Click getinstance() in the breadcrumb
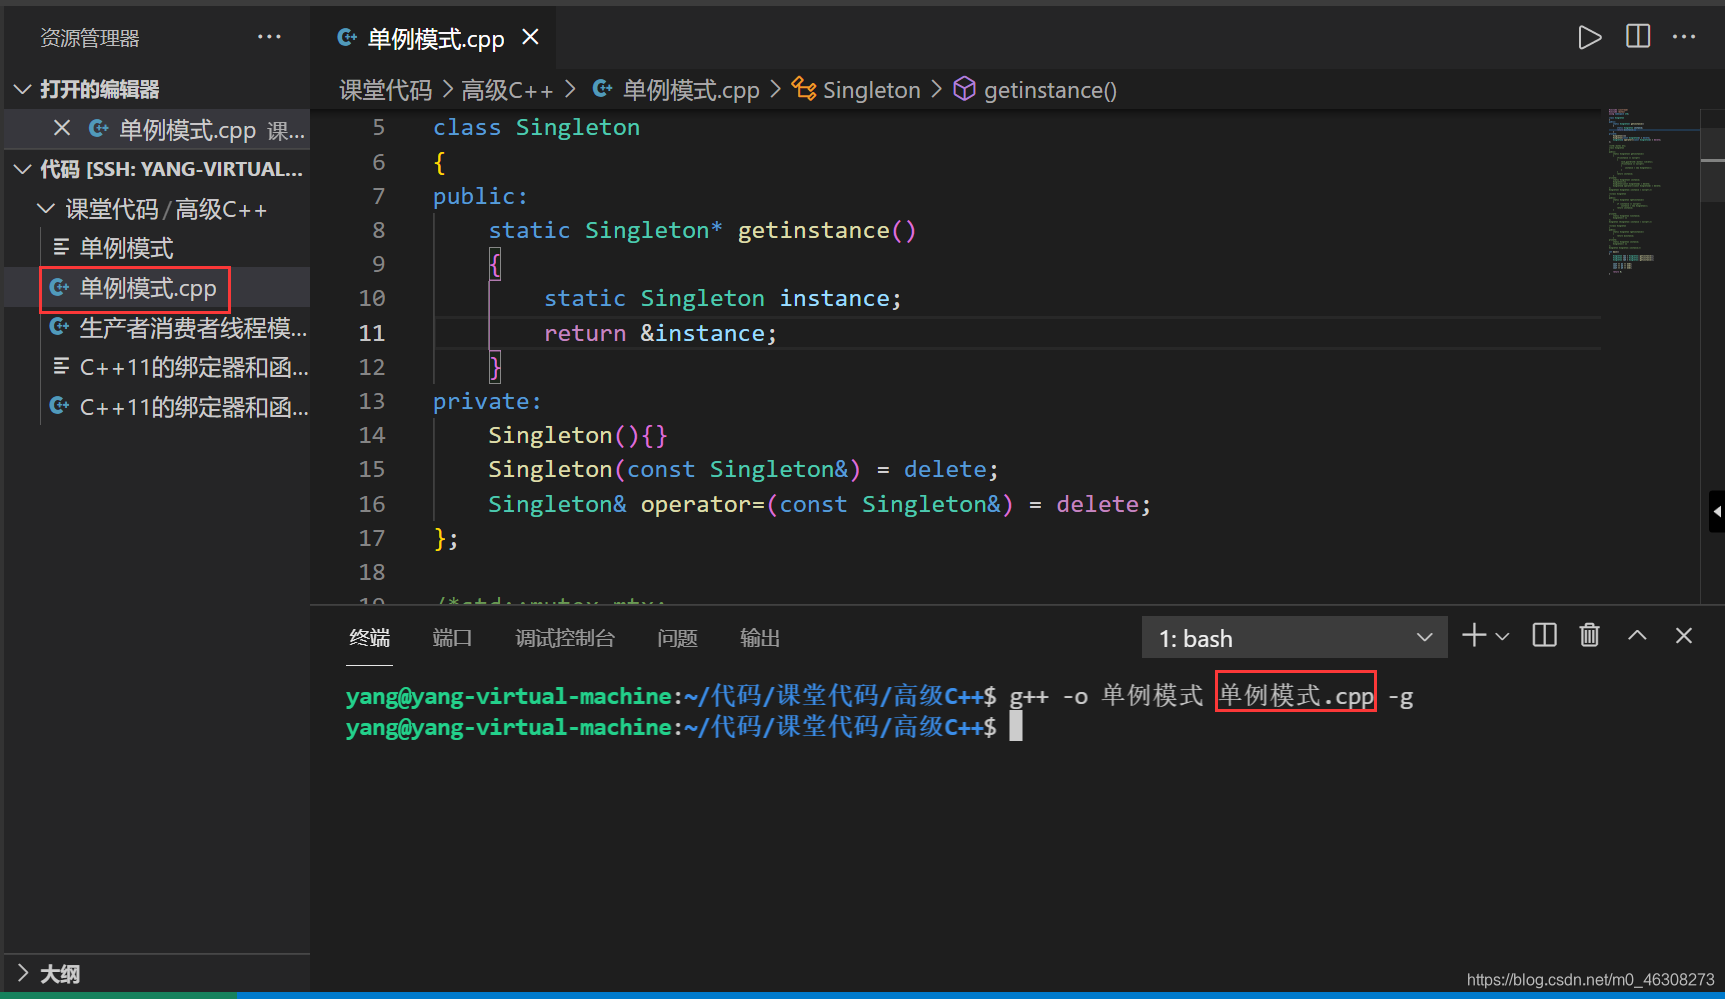This screenshot has height=999, width=1725. pos(1050,90)
